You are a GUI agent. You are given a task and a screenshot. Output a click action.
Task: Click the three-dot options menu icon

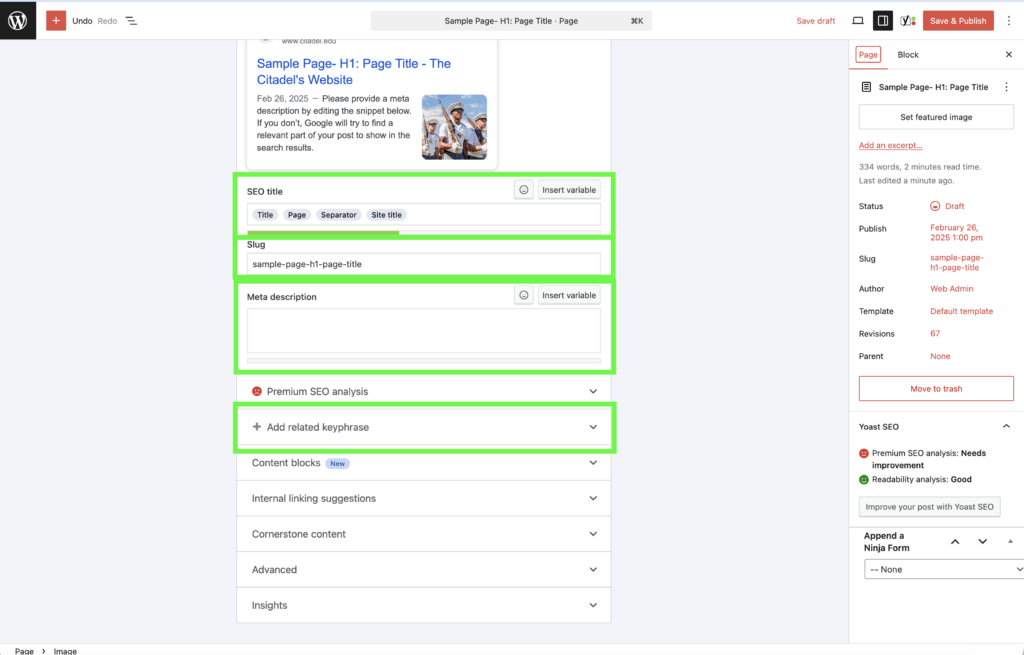[1010, 20]
